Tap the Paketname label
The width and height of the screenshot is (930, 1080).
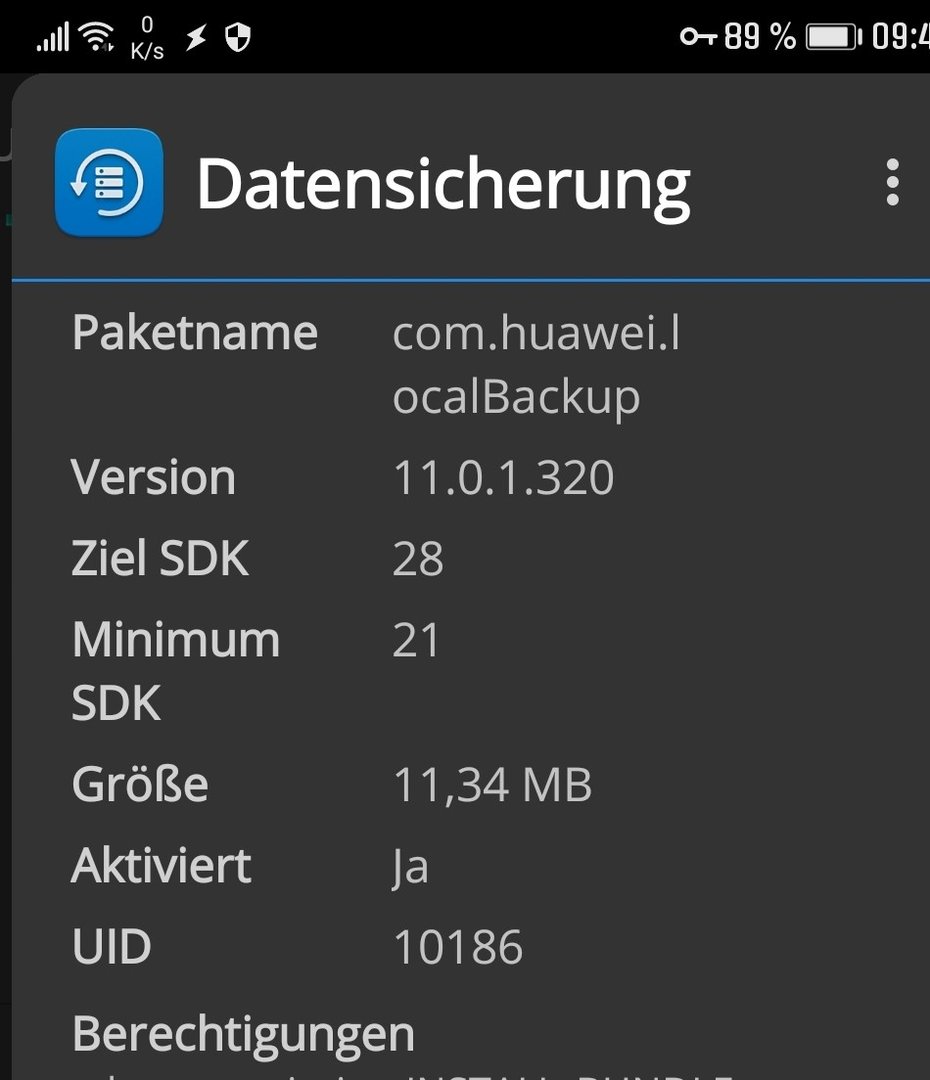(195, 333)
